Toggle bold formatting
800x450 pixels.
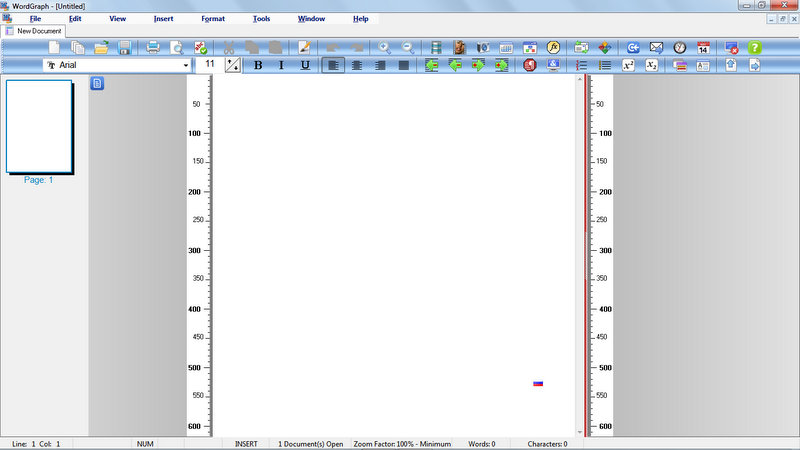click(x=258, y=65)
